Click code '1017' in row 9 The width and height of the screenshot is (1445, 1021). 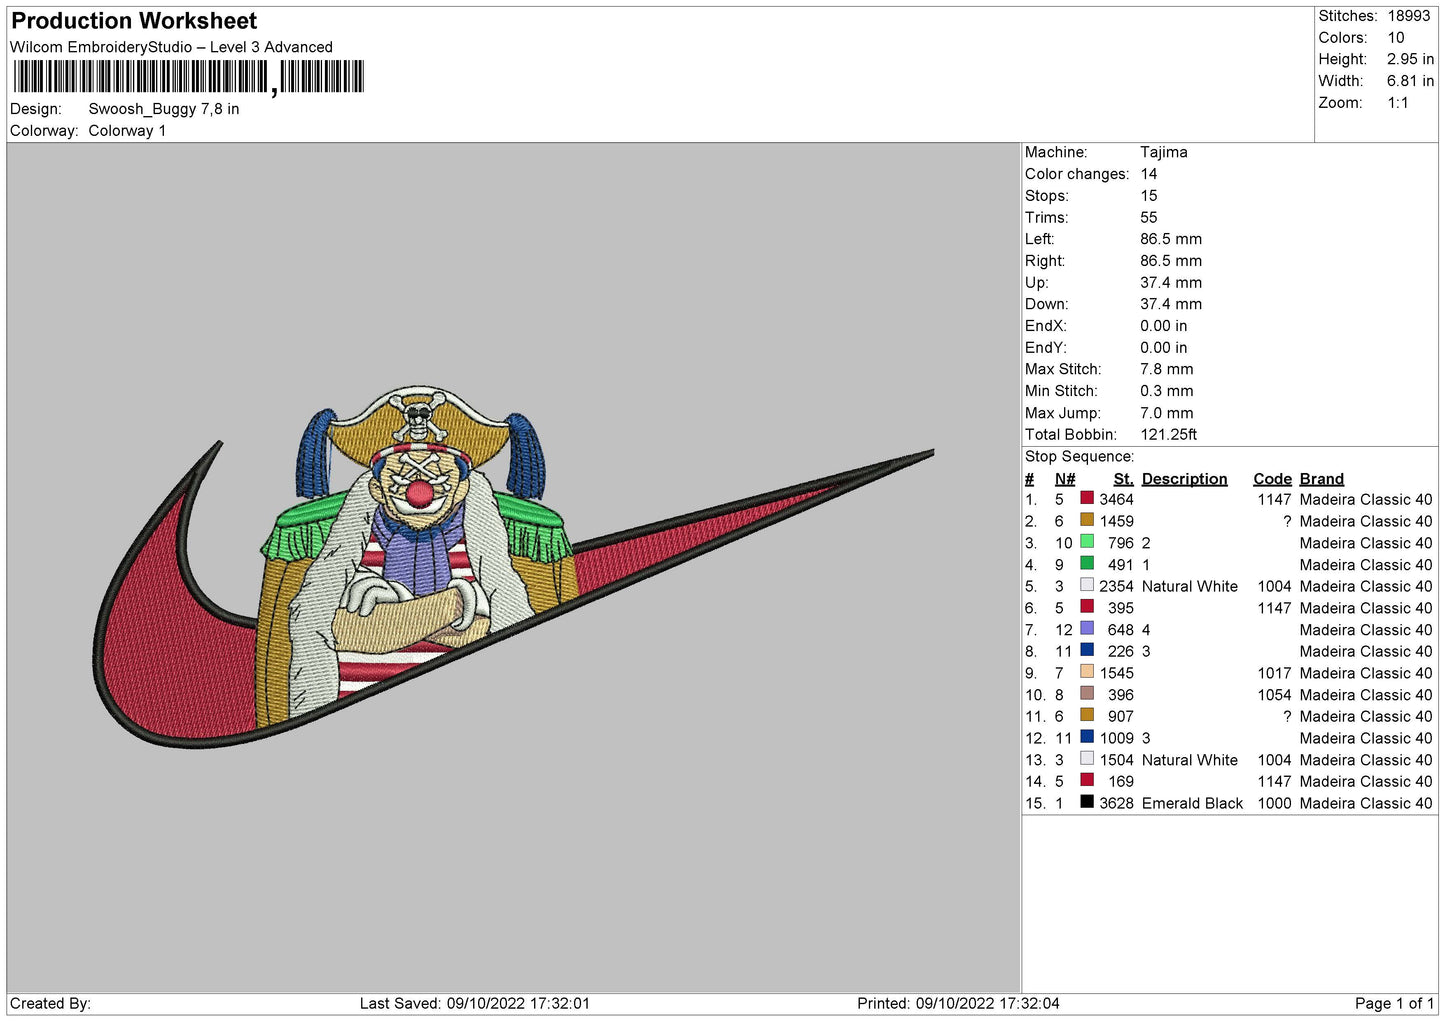coord(1274,673)
